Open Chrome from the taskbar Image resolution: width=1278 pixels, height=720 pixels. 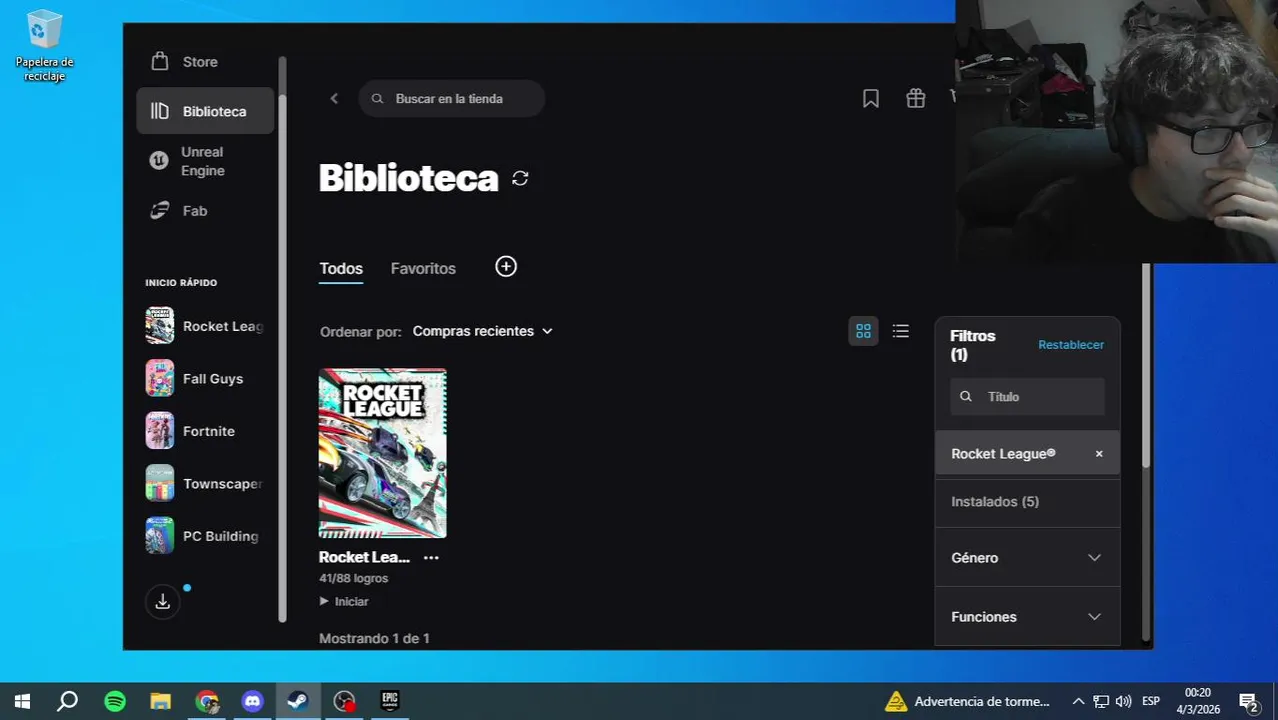(207, 701)
